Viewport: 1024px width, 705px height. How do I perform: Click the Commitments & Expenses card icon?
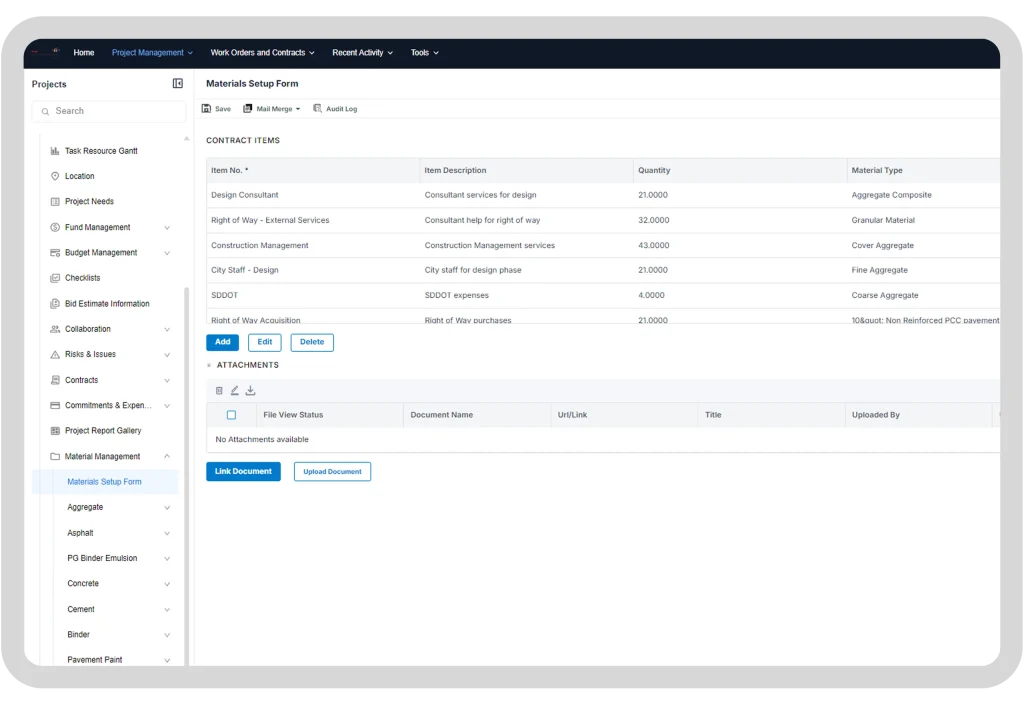tap(55, 405)
